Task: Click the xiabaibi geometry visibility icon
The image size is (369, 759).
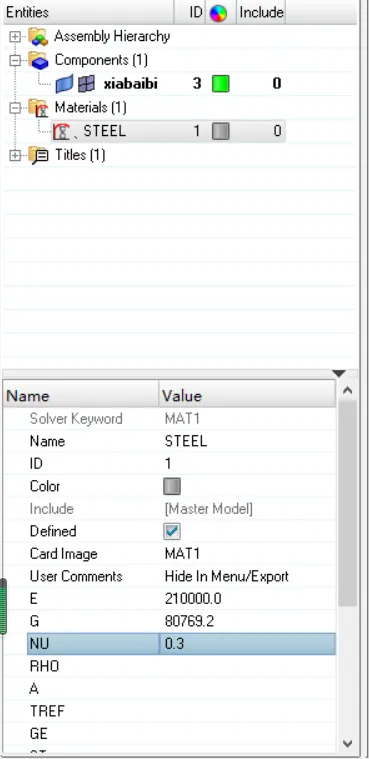Action: 64,84
